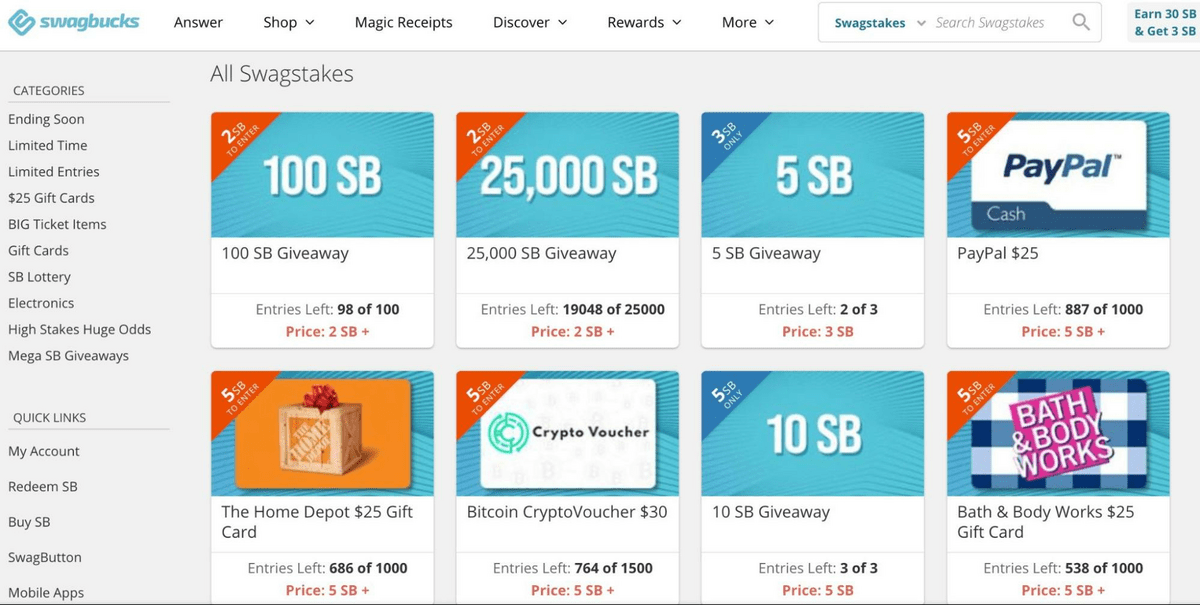This screenshot has height=605, width=1200.
Task: Select the Electronics category
Action: pyautogui.click(x=41, y=303)
